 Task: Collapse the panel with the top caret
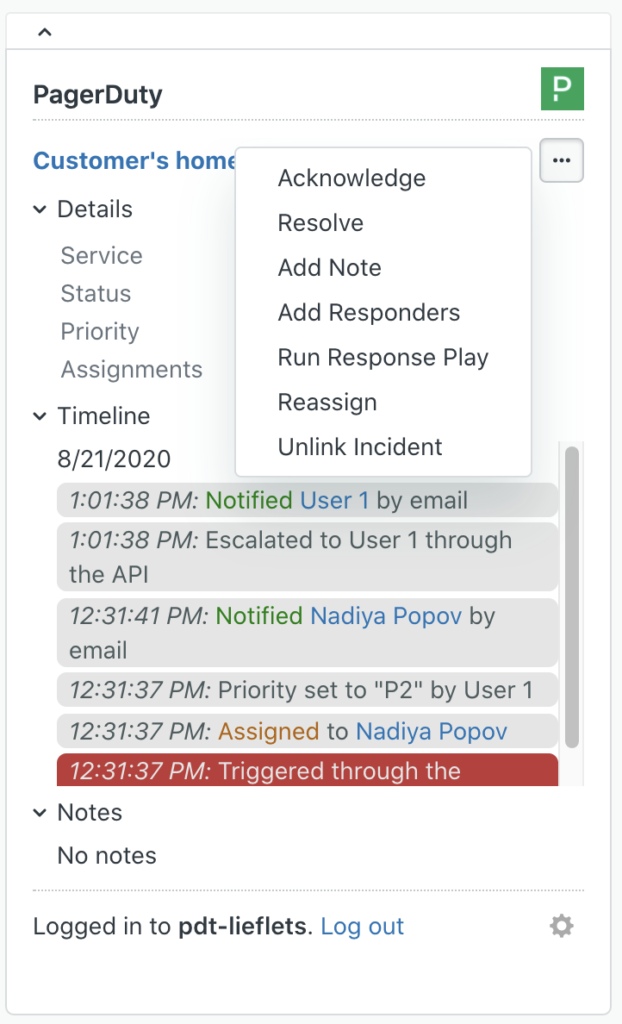[x=44, y=32]
